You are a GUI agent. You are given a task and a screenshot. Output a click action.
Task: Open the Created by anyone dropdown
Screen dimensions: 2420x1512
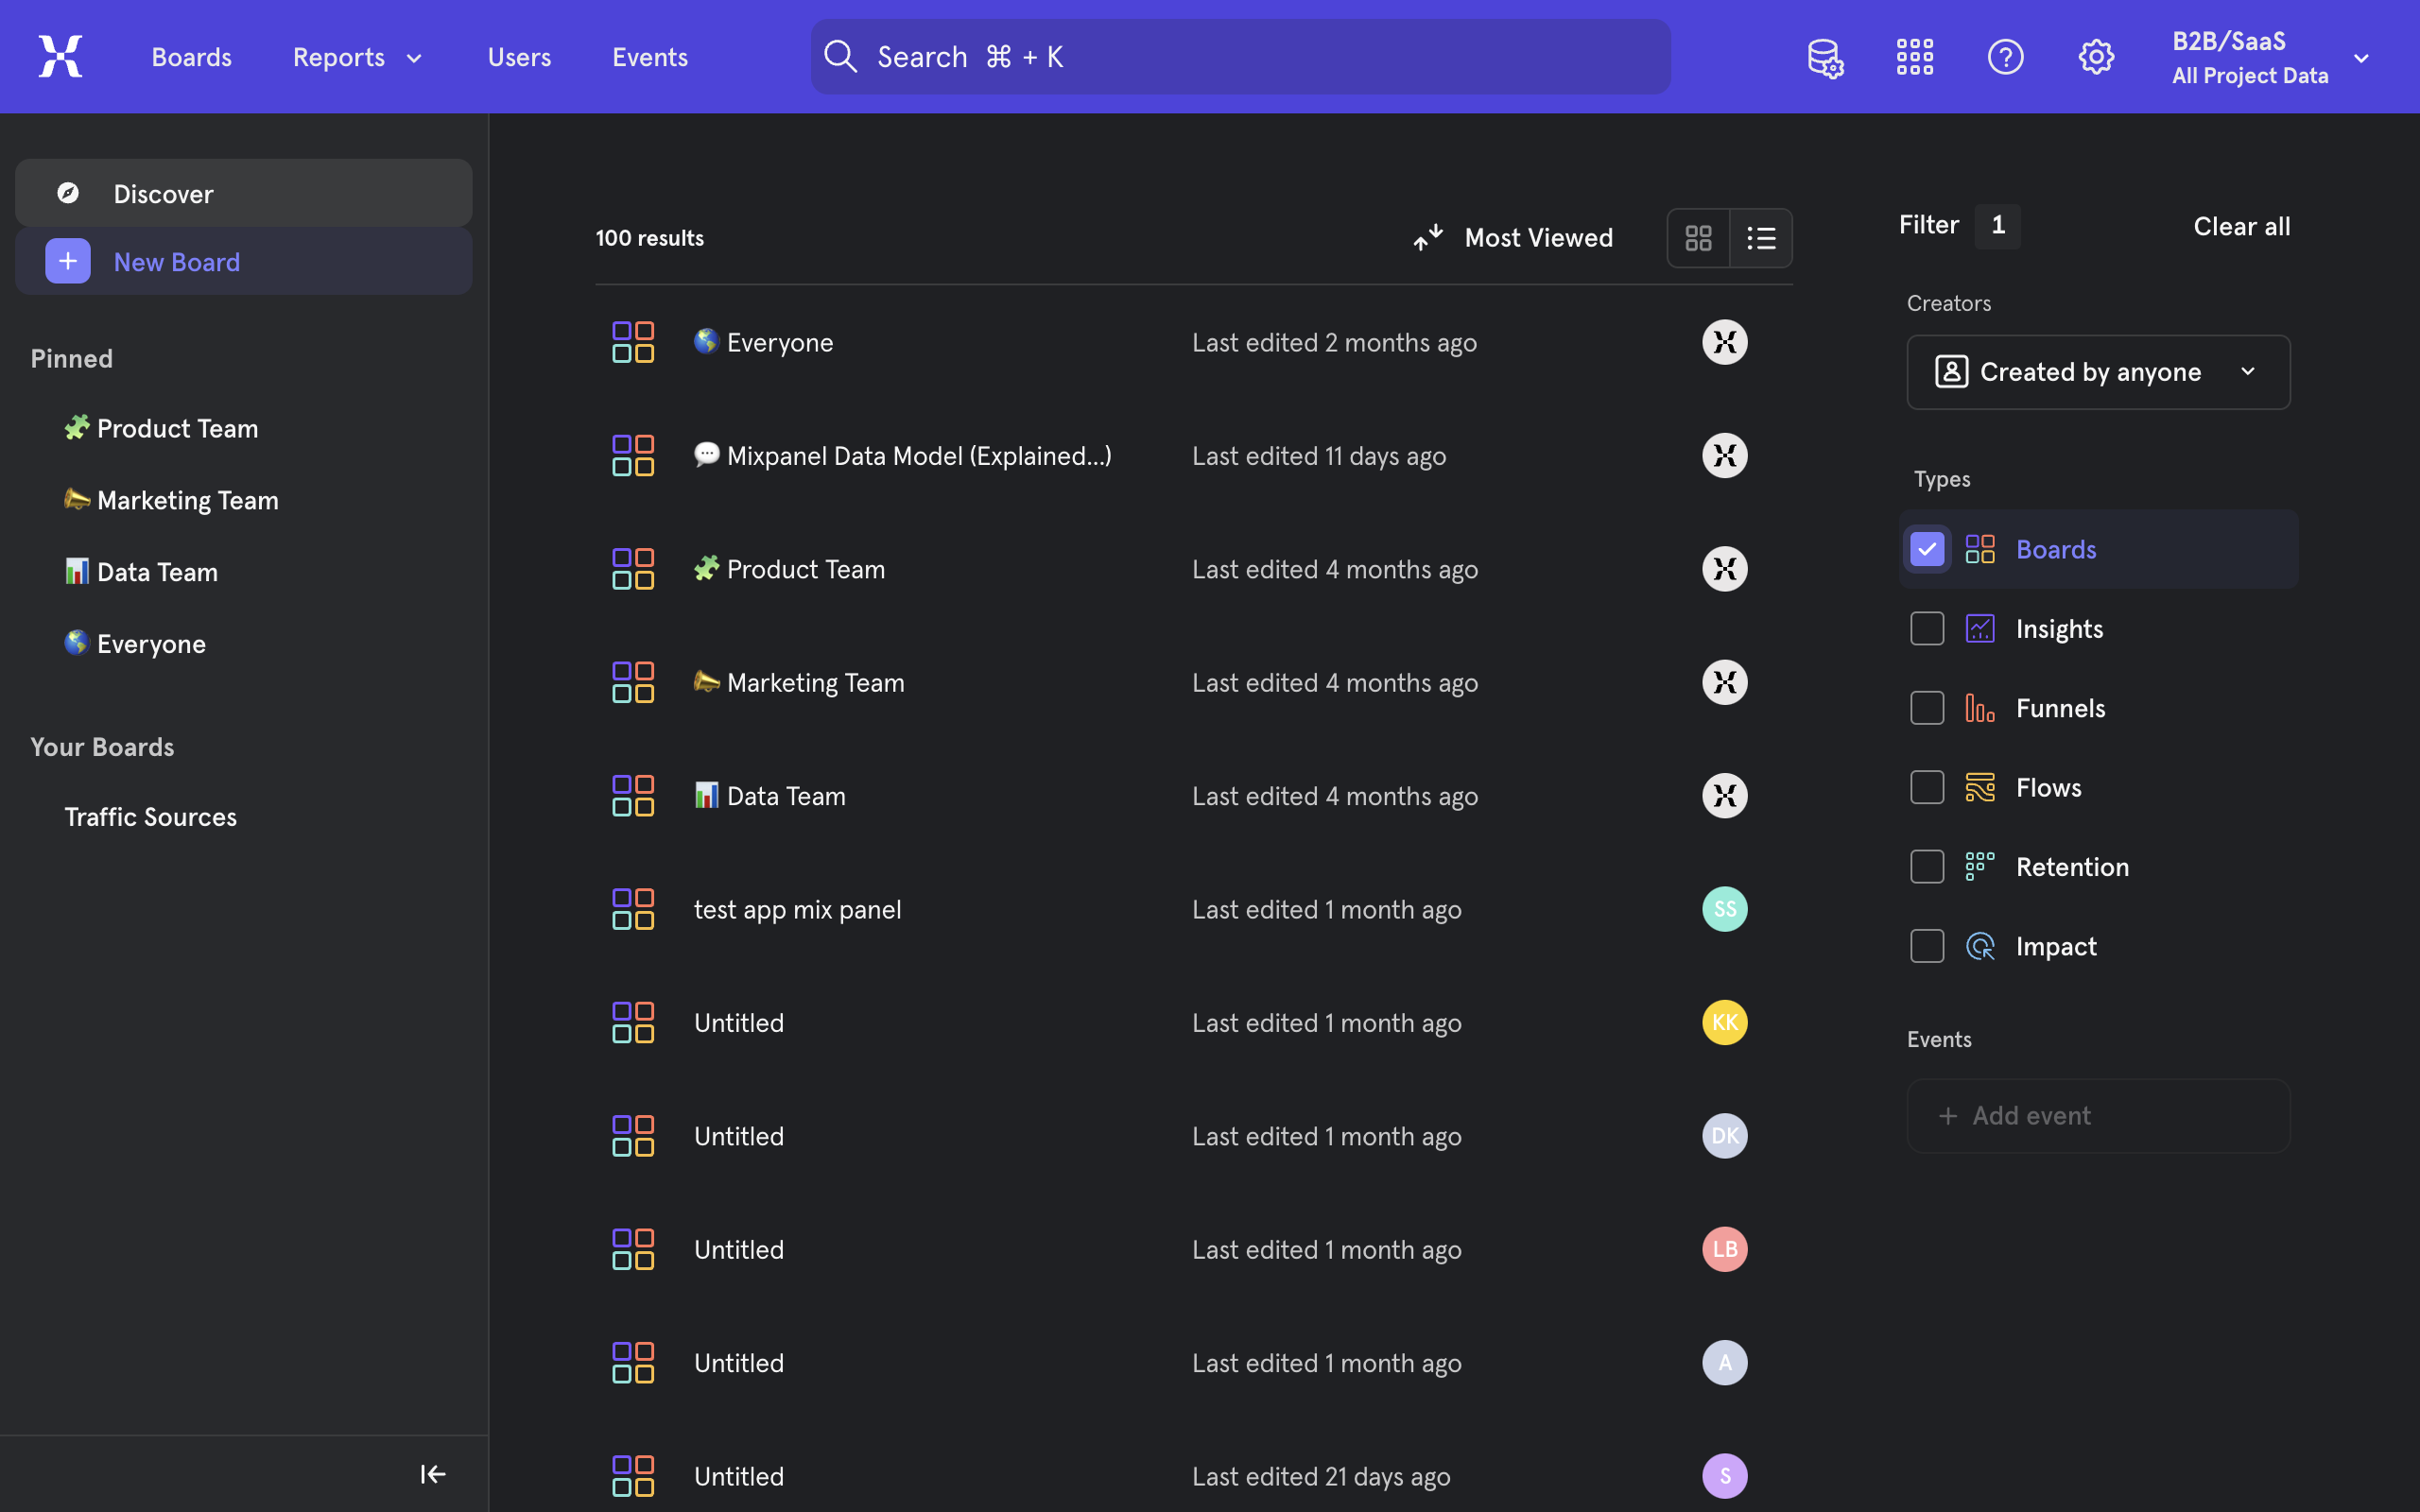tap(2098, 372)
